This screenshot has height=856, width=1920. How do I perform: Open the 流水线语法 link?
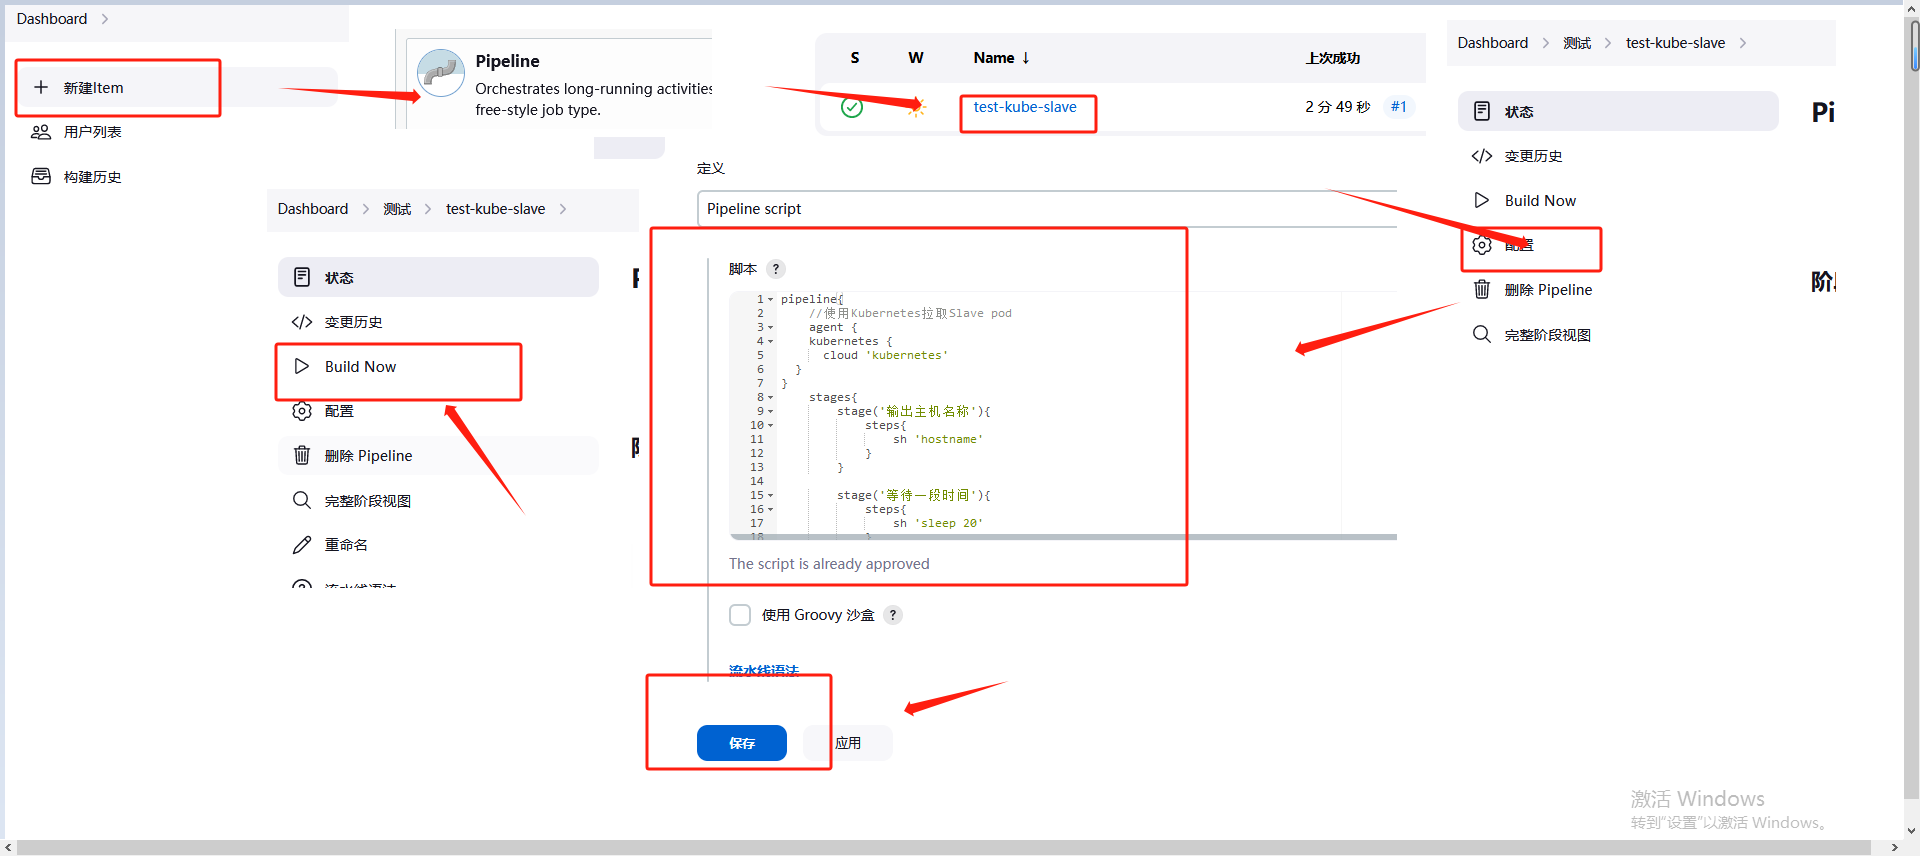pos(764,671)
